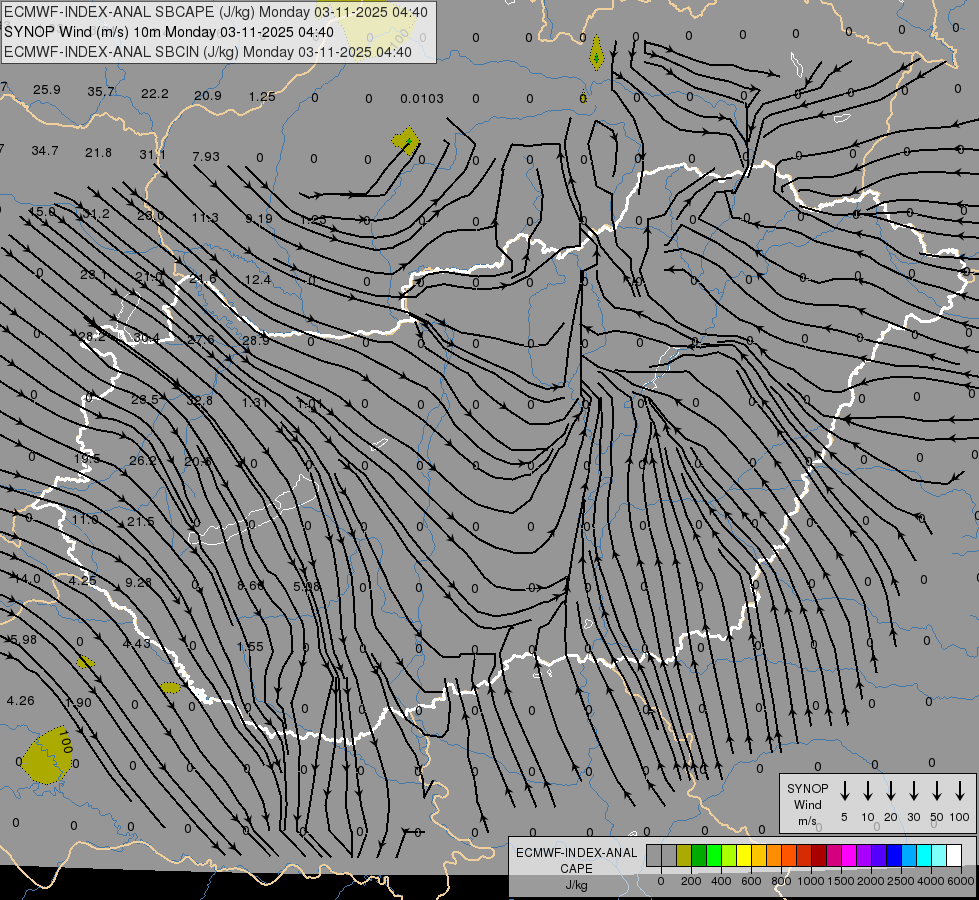Click the map value 4.26
979x900 pixels.
(x=21, y=701)
